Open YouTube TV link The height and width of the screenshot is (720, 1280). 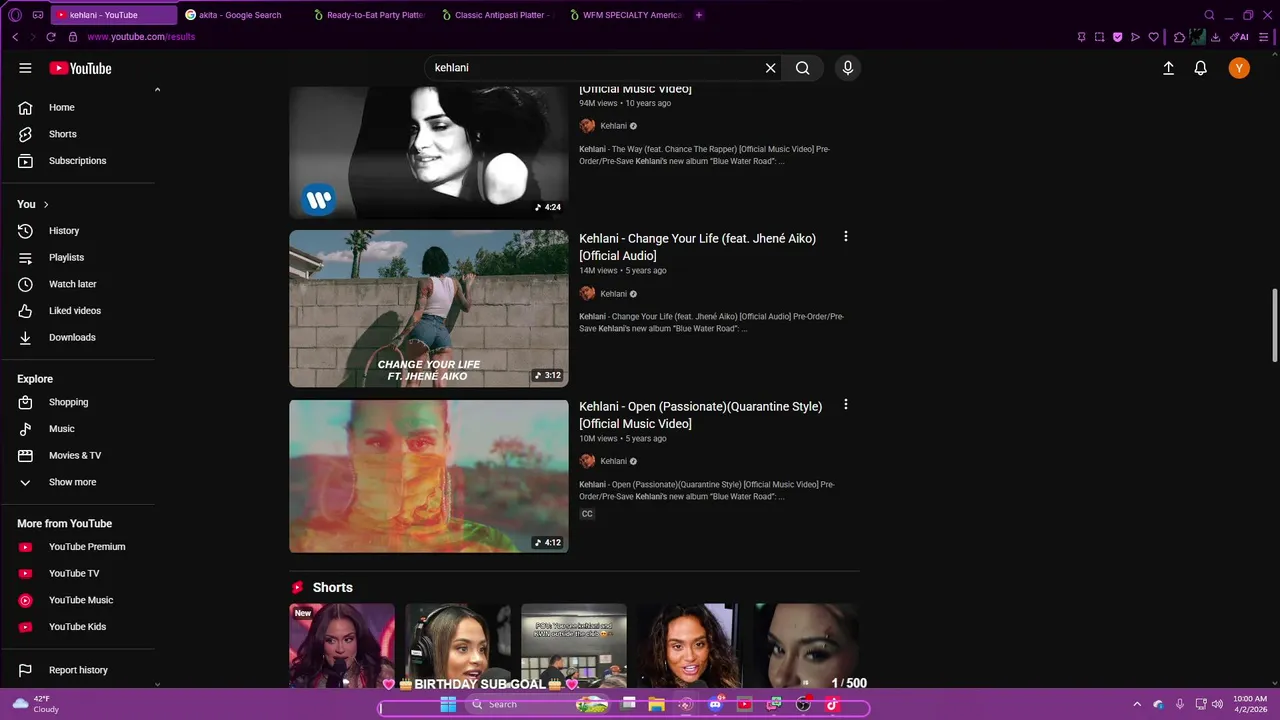pos(80,573)
